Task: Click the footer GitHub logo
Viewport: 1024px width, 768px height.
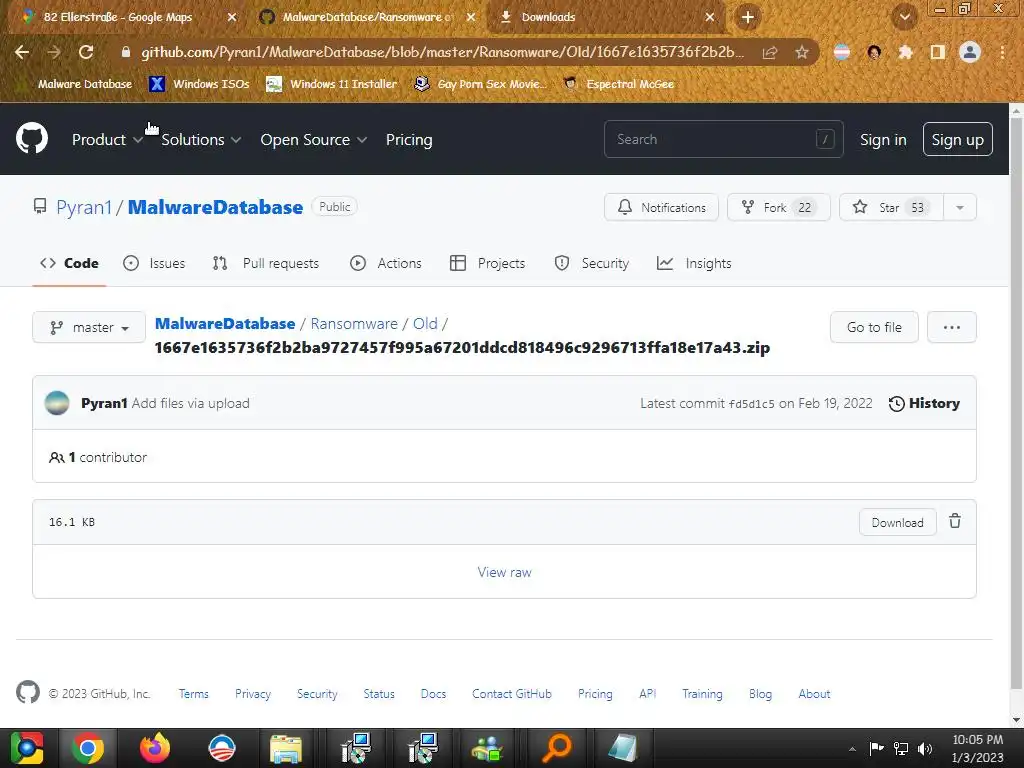Action: (27, 692)
